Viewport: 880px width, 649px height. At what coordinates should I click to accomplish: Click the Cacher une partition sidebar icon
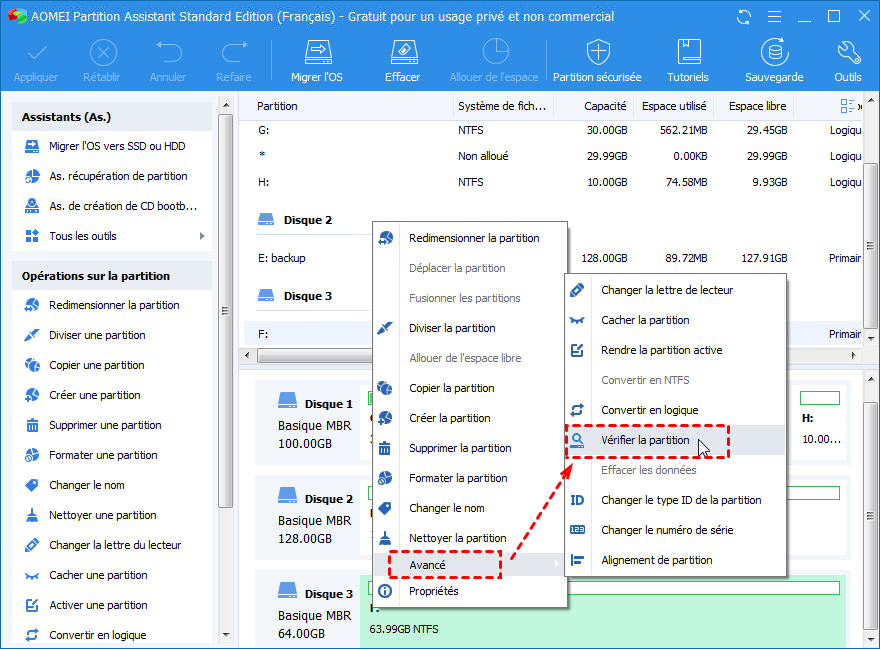click(33, 575)
